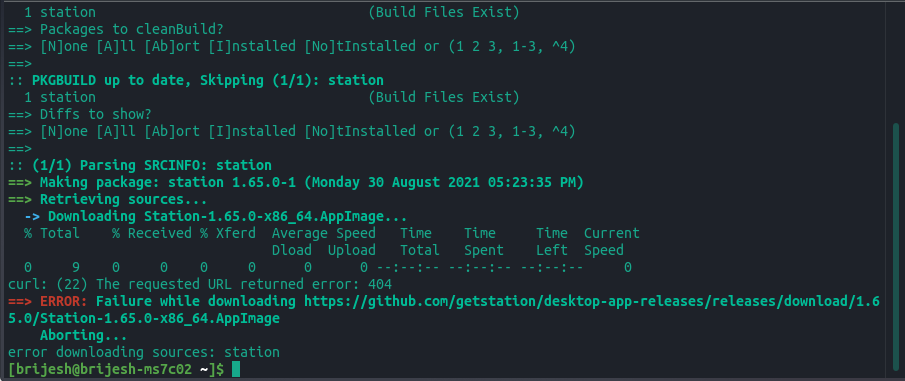
Task: Click the Packages to cleanBuild? line
Action: 115,29
